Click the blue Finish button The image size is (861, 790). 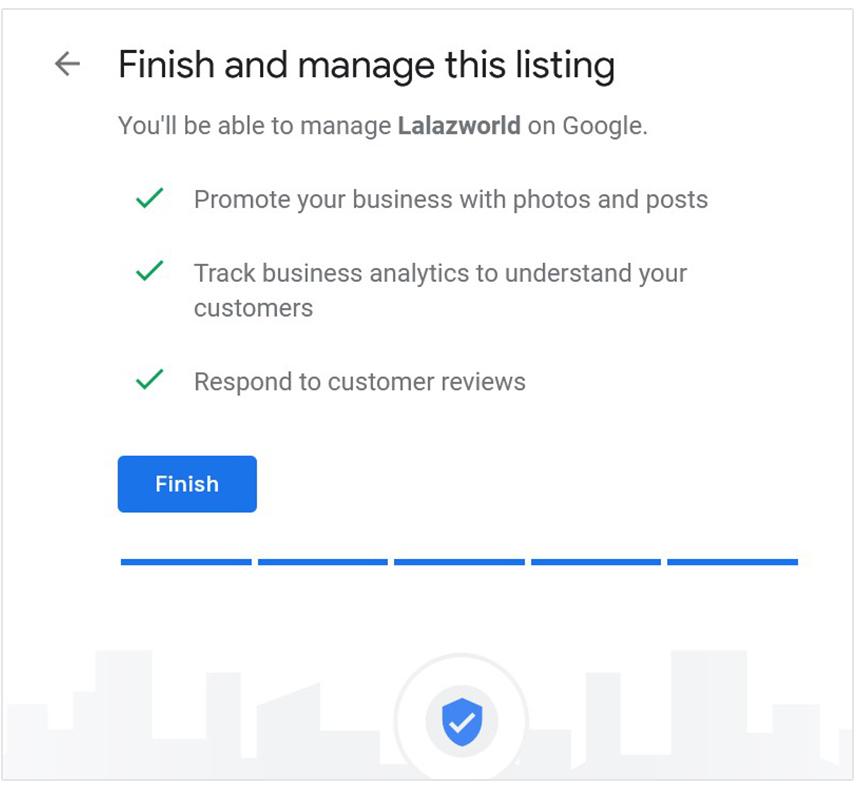(x=187, y=484)
